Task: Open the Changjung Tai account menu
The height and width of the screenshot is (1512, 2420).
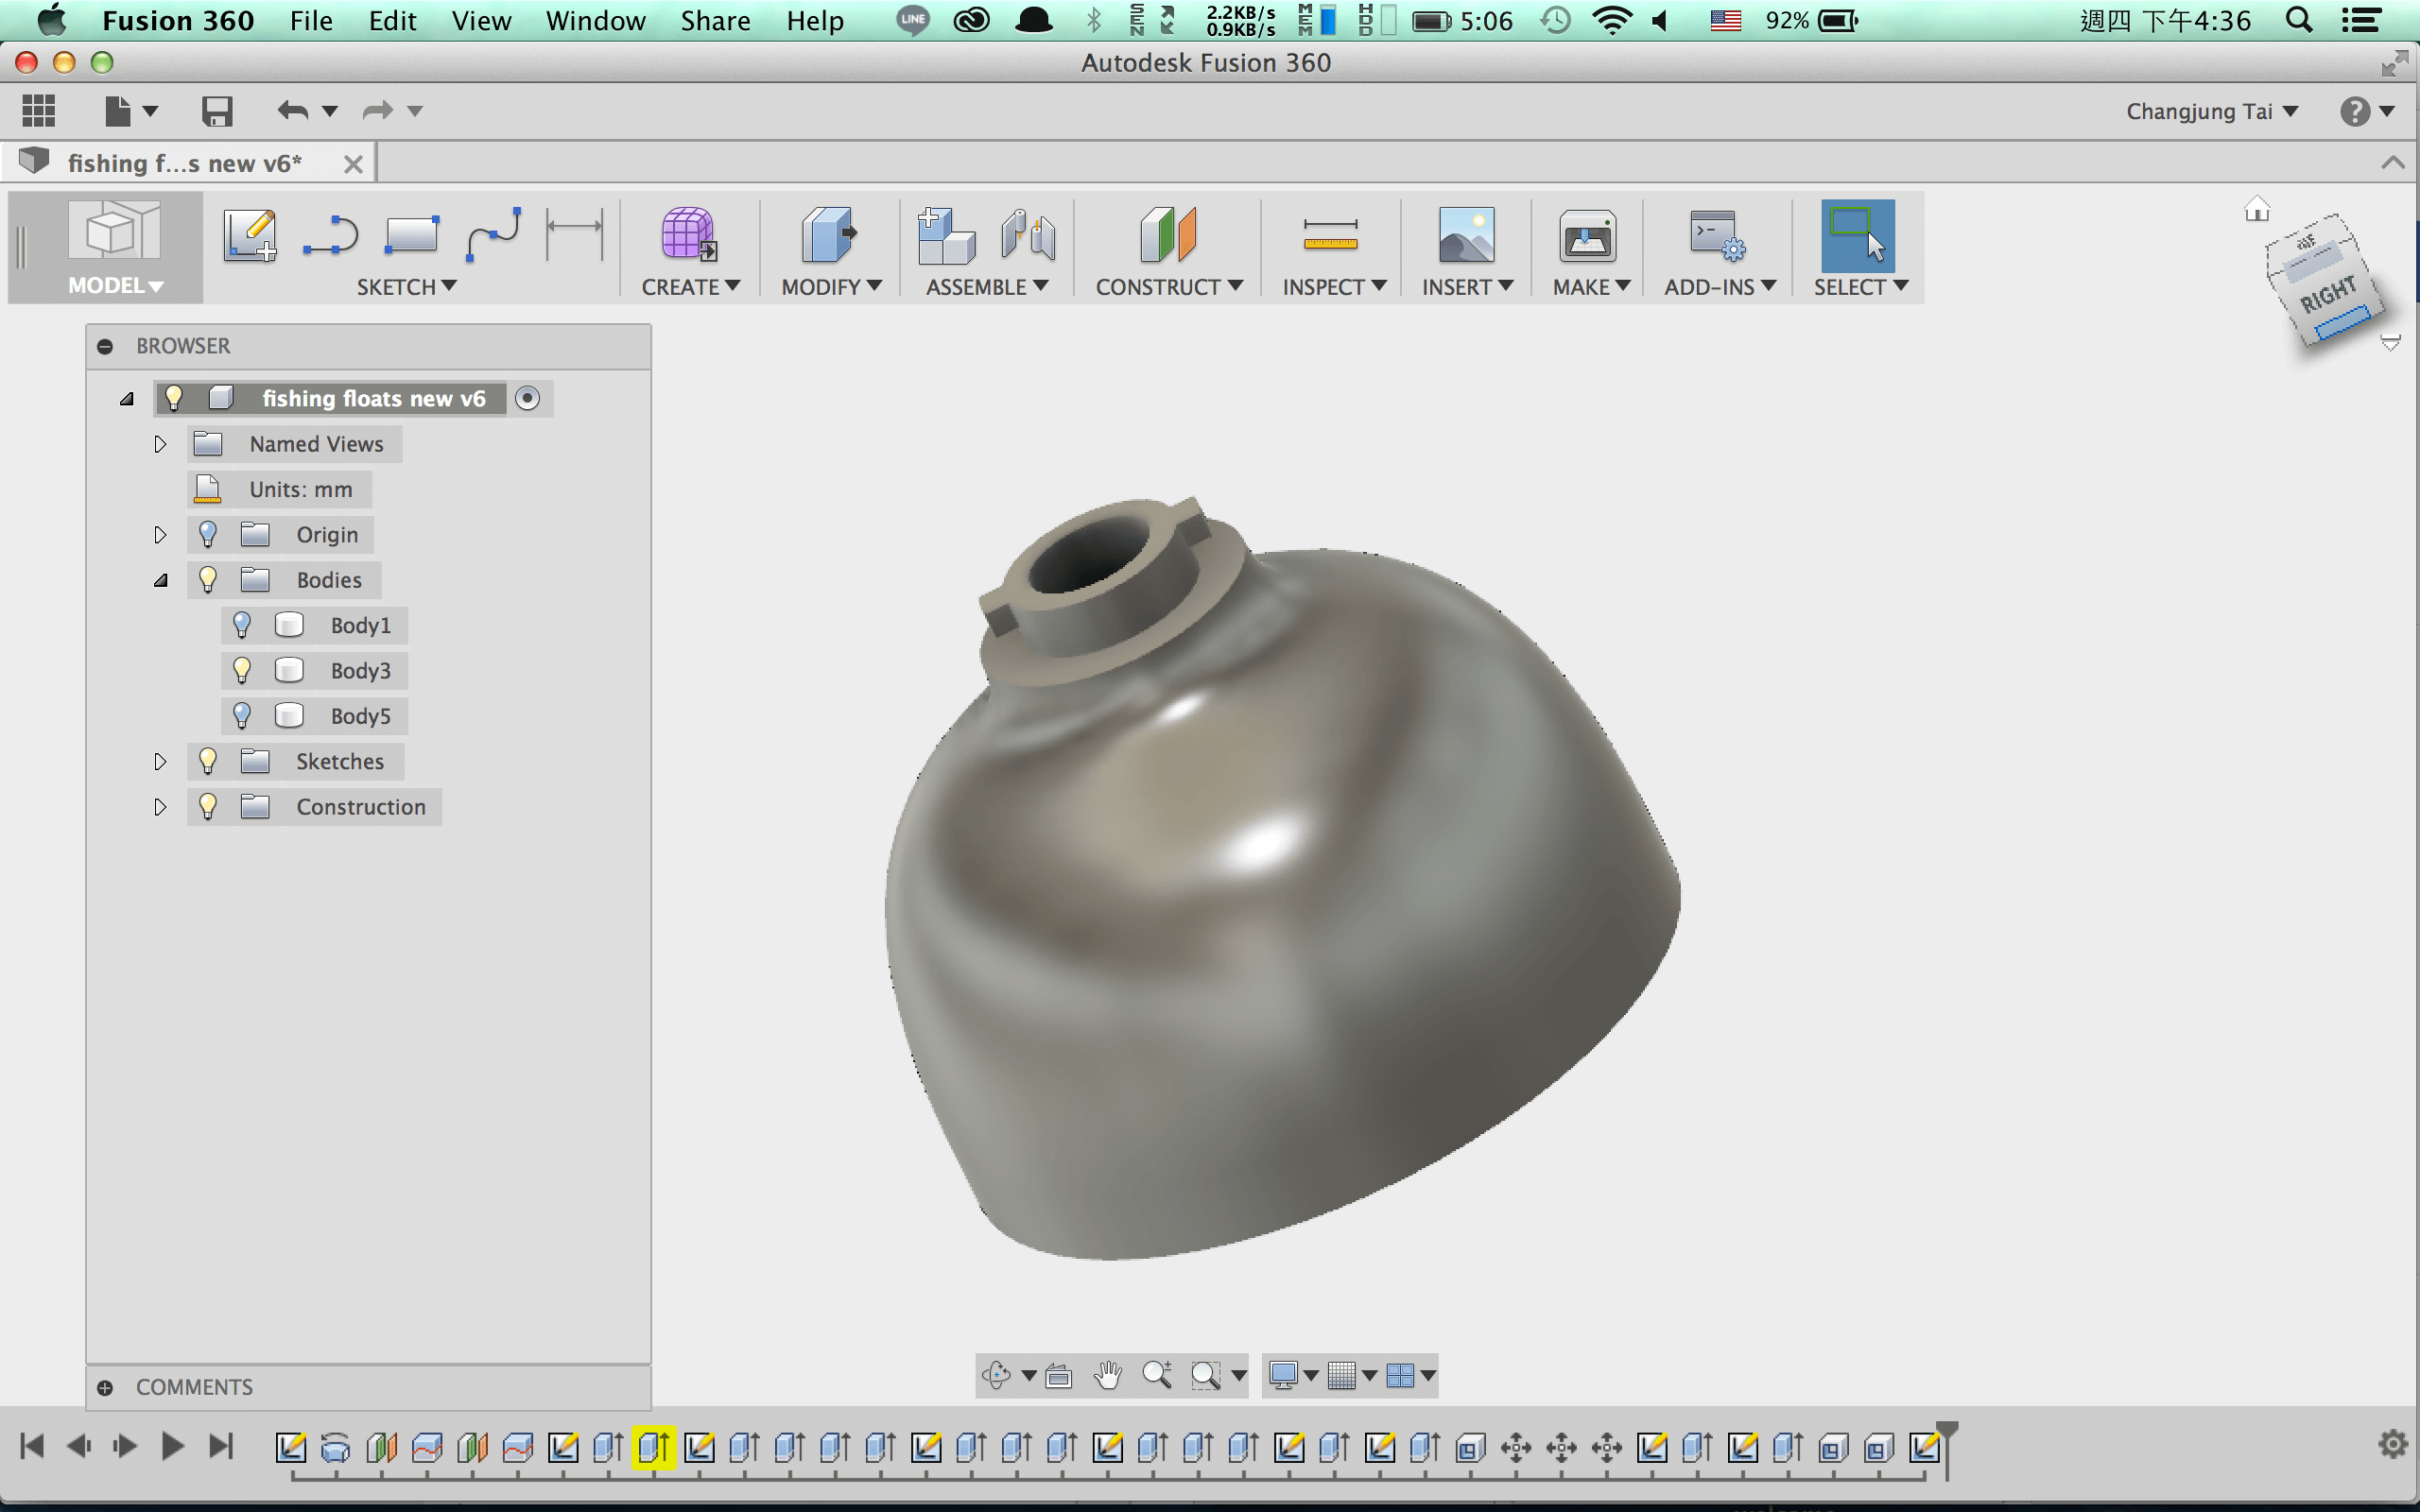Action: [x=2212, y=111]
